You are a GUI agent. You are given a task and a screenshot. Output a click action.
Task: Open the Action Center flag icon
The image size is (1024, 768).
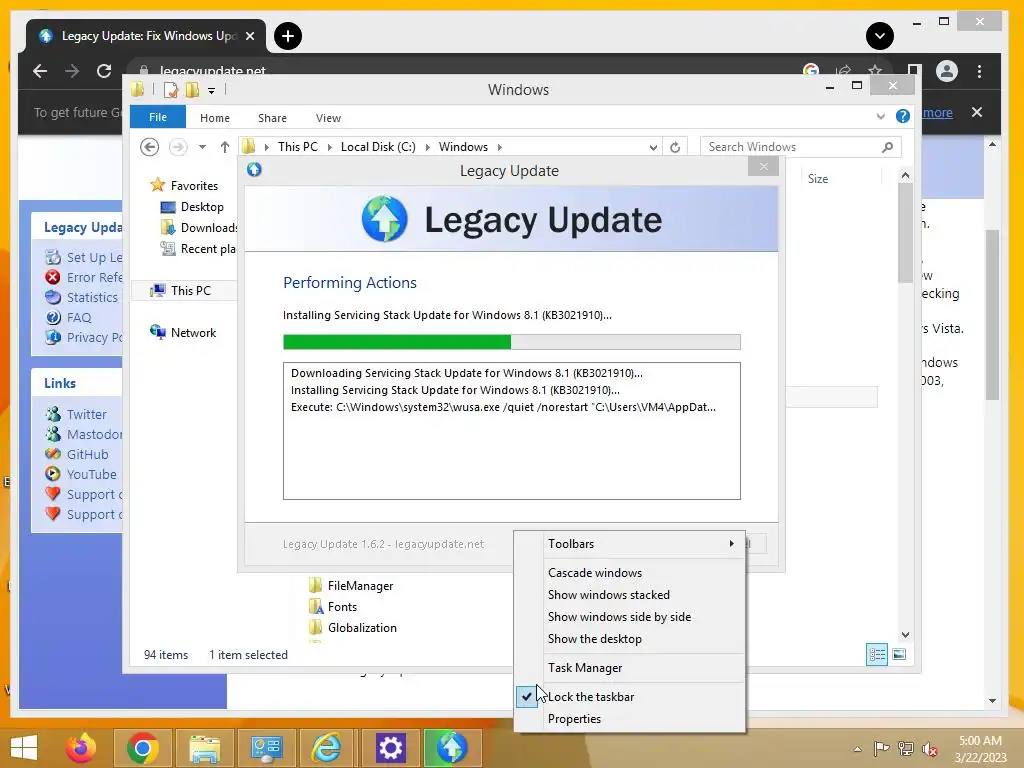pos(881,749)
